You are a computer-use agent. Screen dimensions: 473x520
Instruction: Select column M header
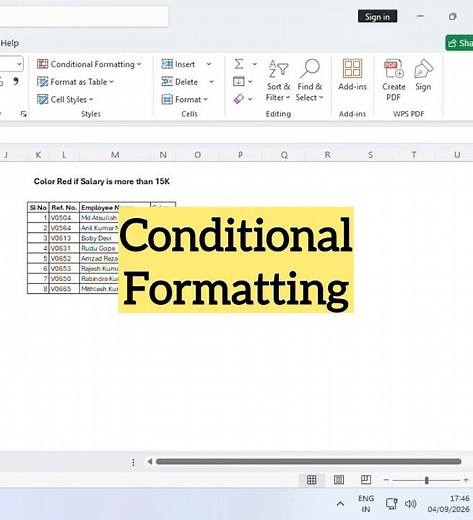coord(115,155)
